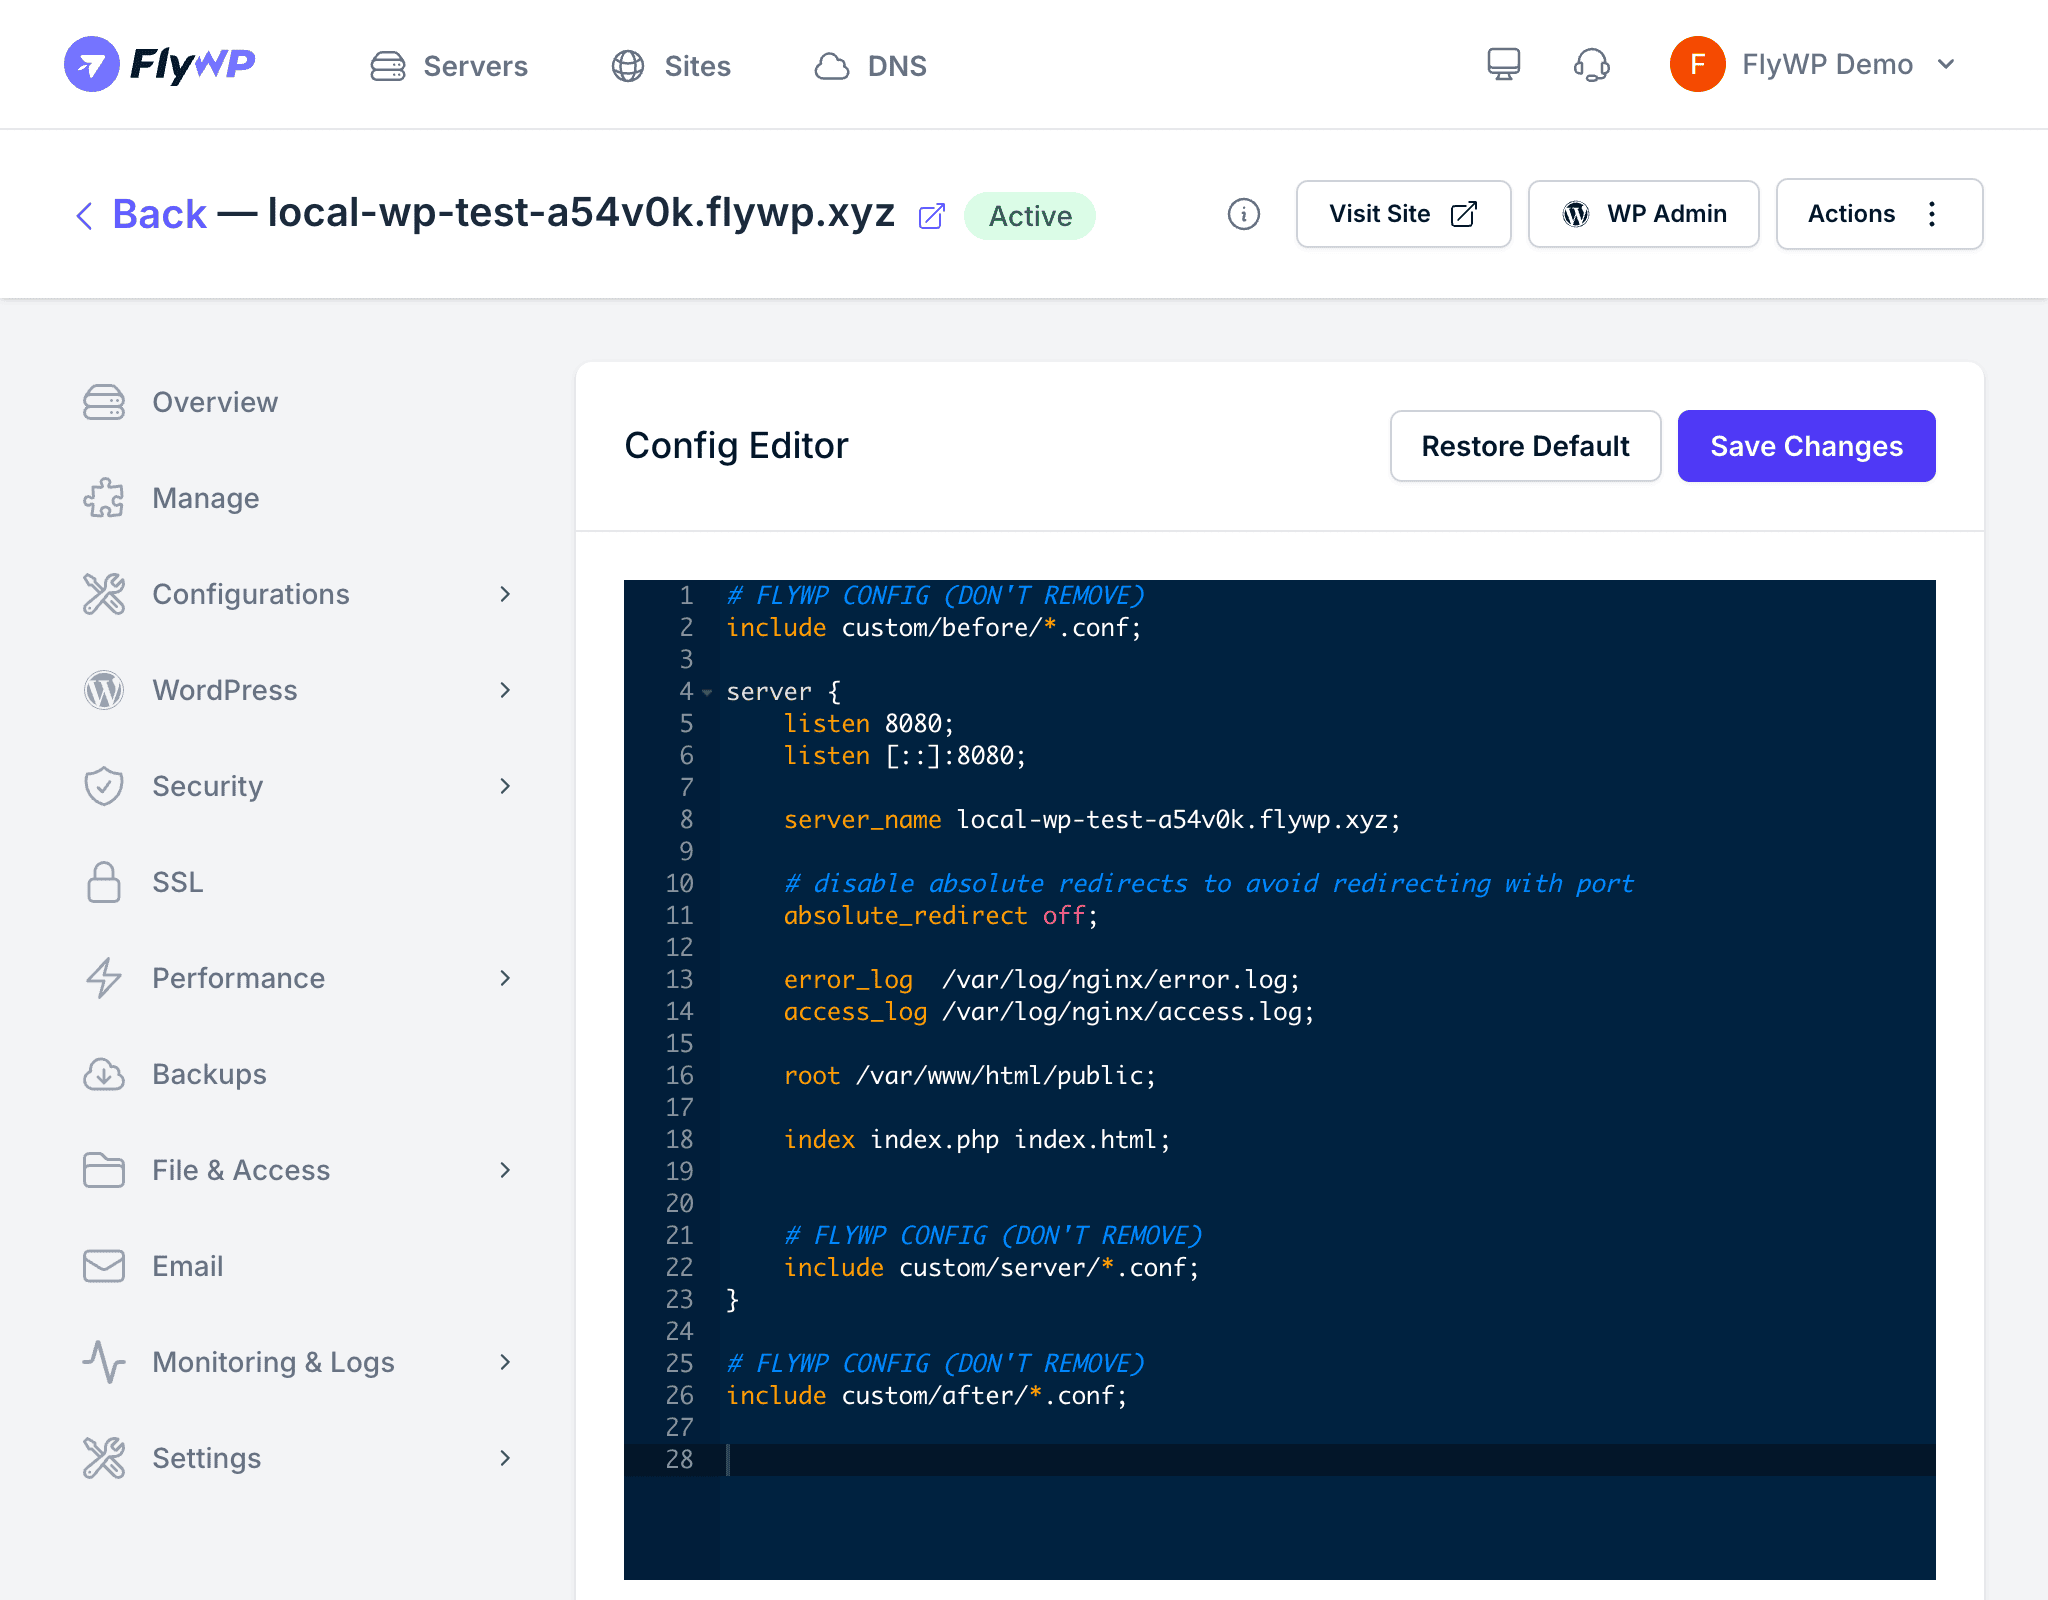Expand the Security submenu chevron

505,786
